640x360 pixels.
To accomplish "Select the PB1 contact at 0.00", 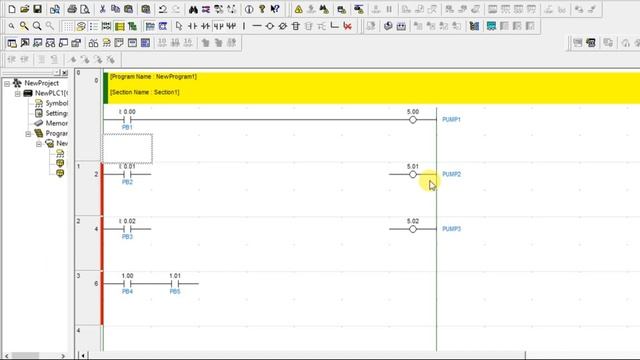I will pyautogui.click(x=127, y=120).
